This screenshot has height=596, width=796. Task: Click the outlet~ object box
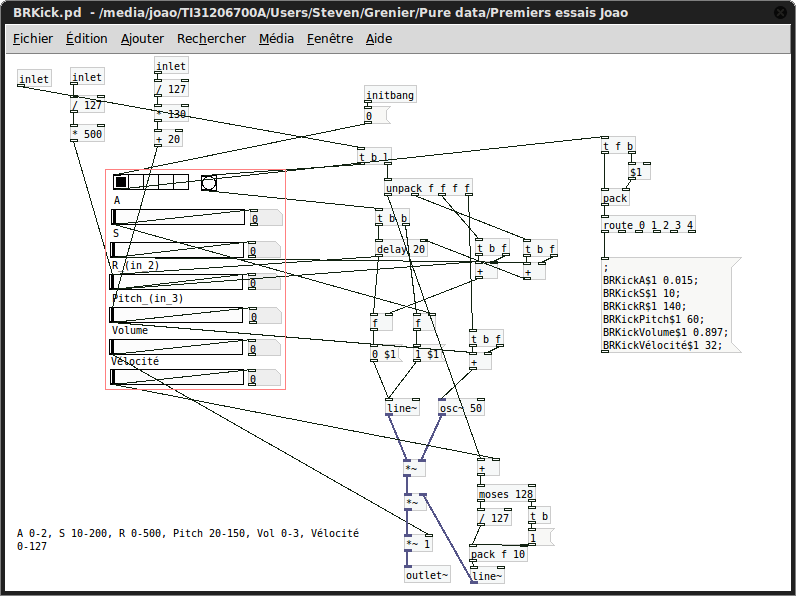[x=427, y=575]
